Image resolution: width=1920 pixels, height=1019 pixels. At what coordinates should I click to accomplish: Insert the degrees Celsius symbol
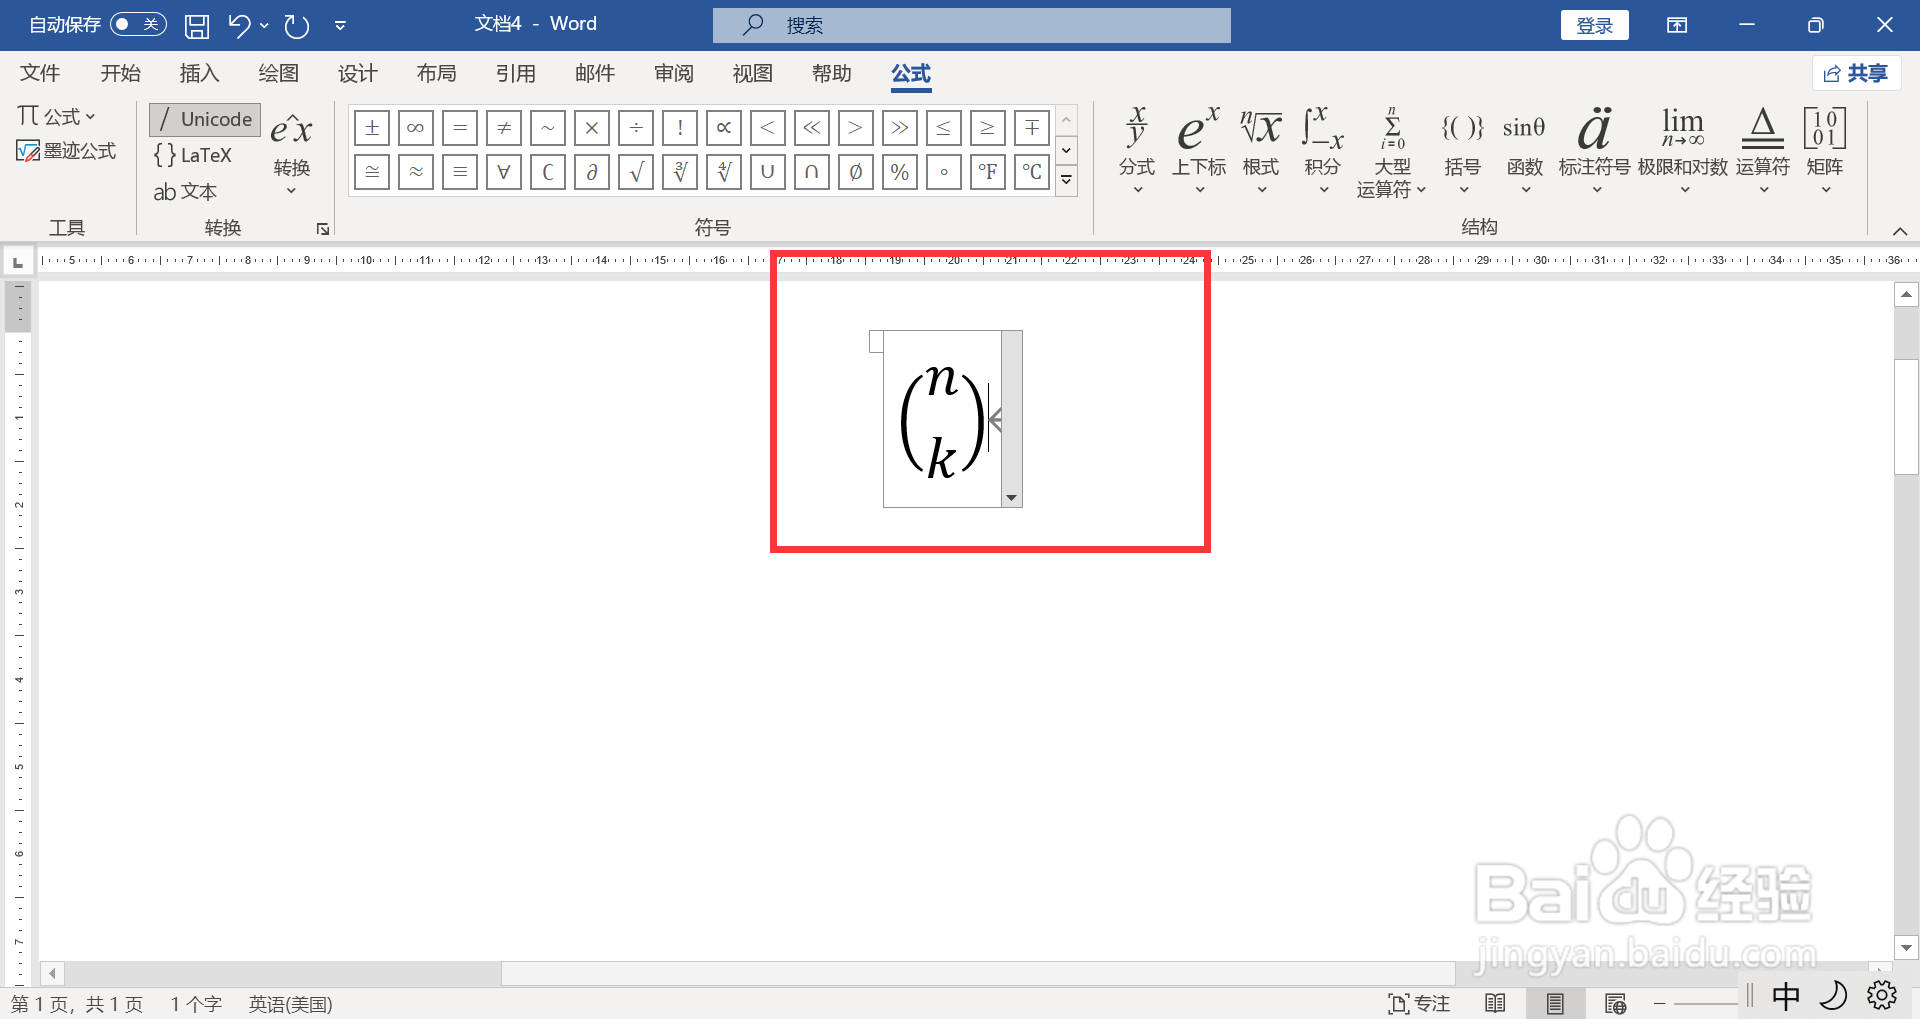(1032, 172)
